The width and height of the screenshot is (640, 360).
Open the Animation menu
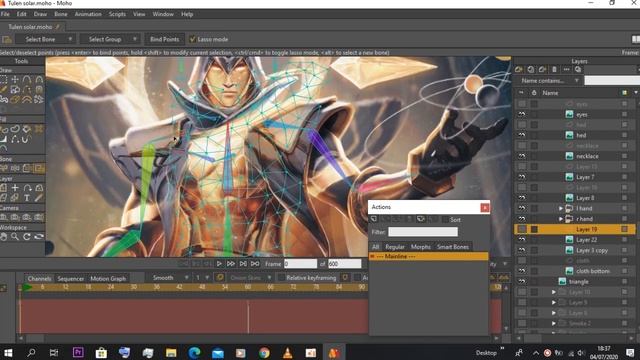point(88,14)
